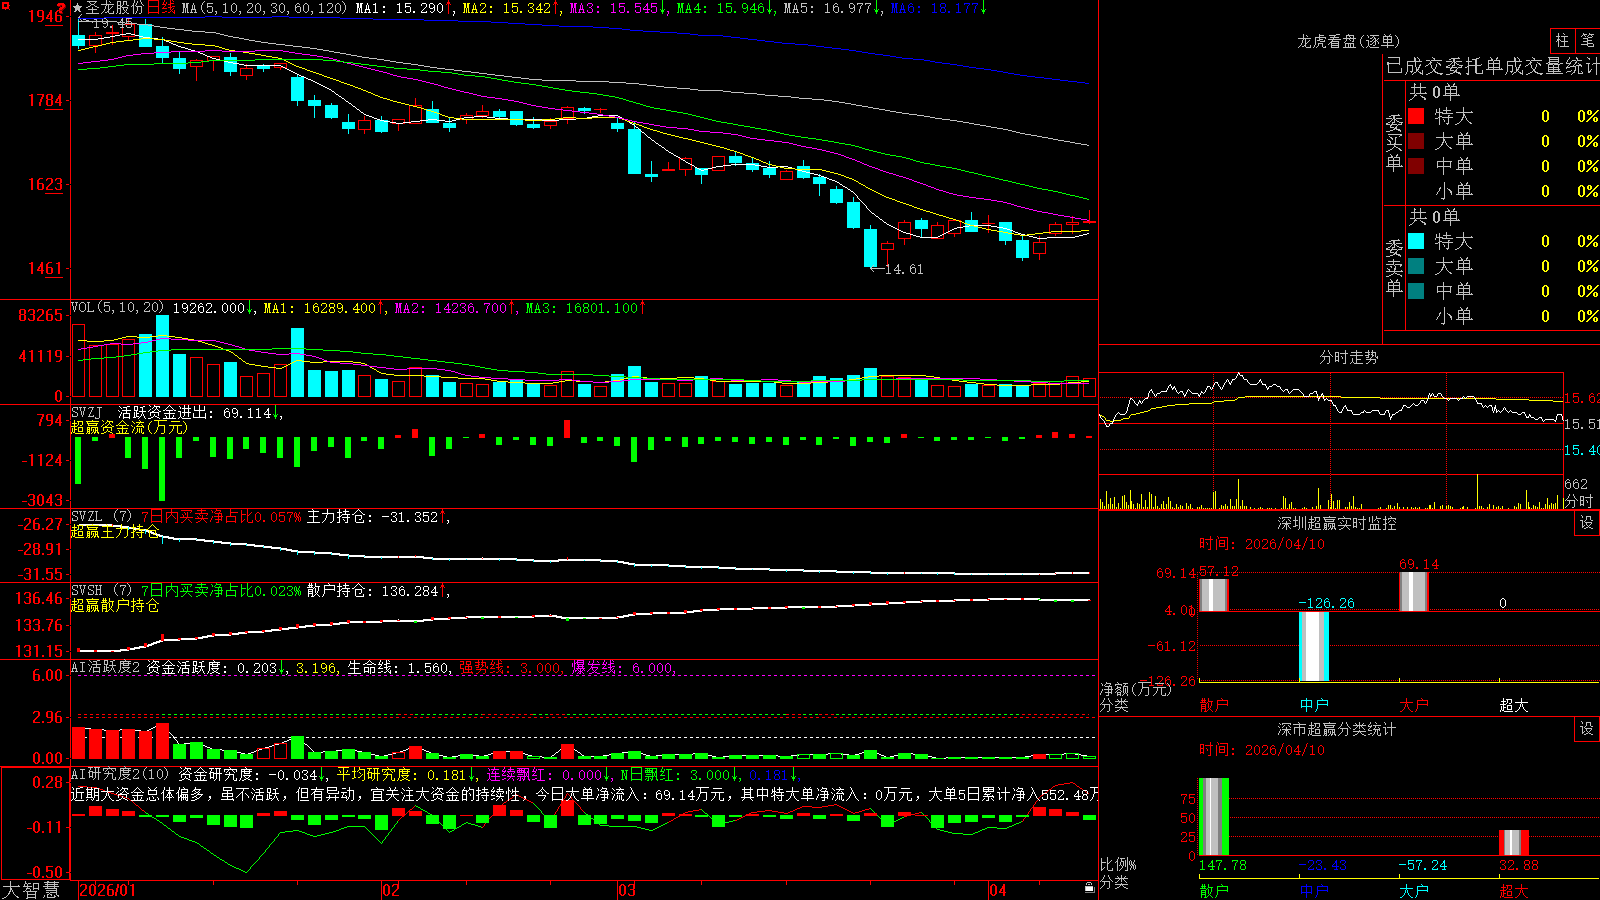The width and height of the screenshot is (1600, 900).
Task: Click the 14.61 low price annotation
Action: click(x=904, y=269)
